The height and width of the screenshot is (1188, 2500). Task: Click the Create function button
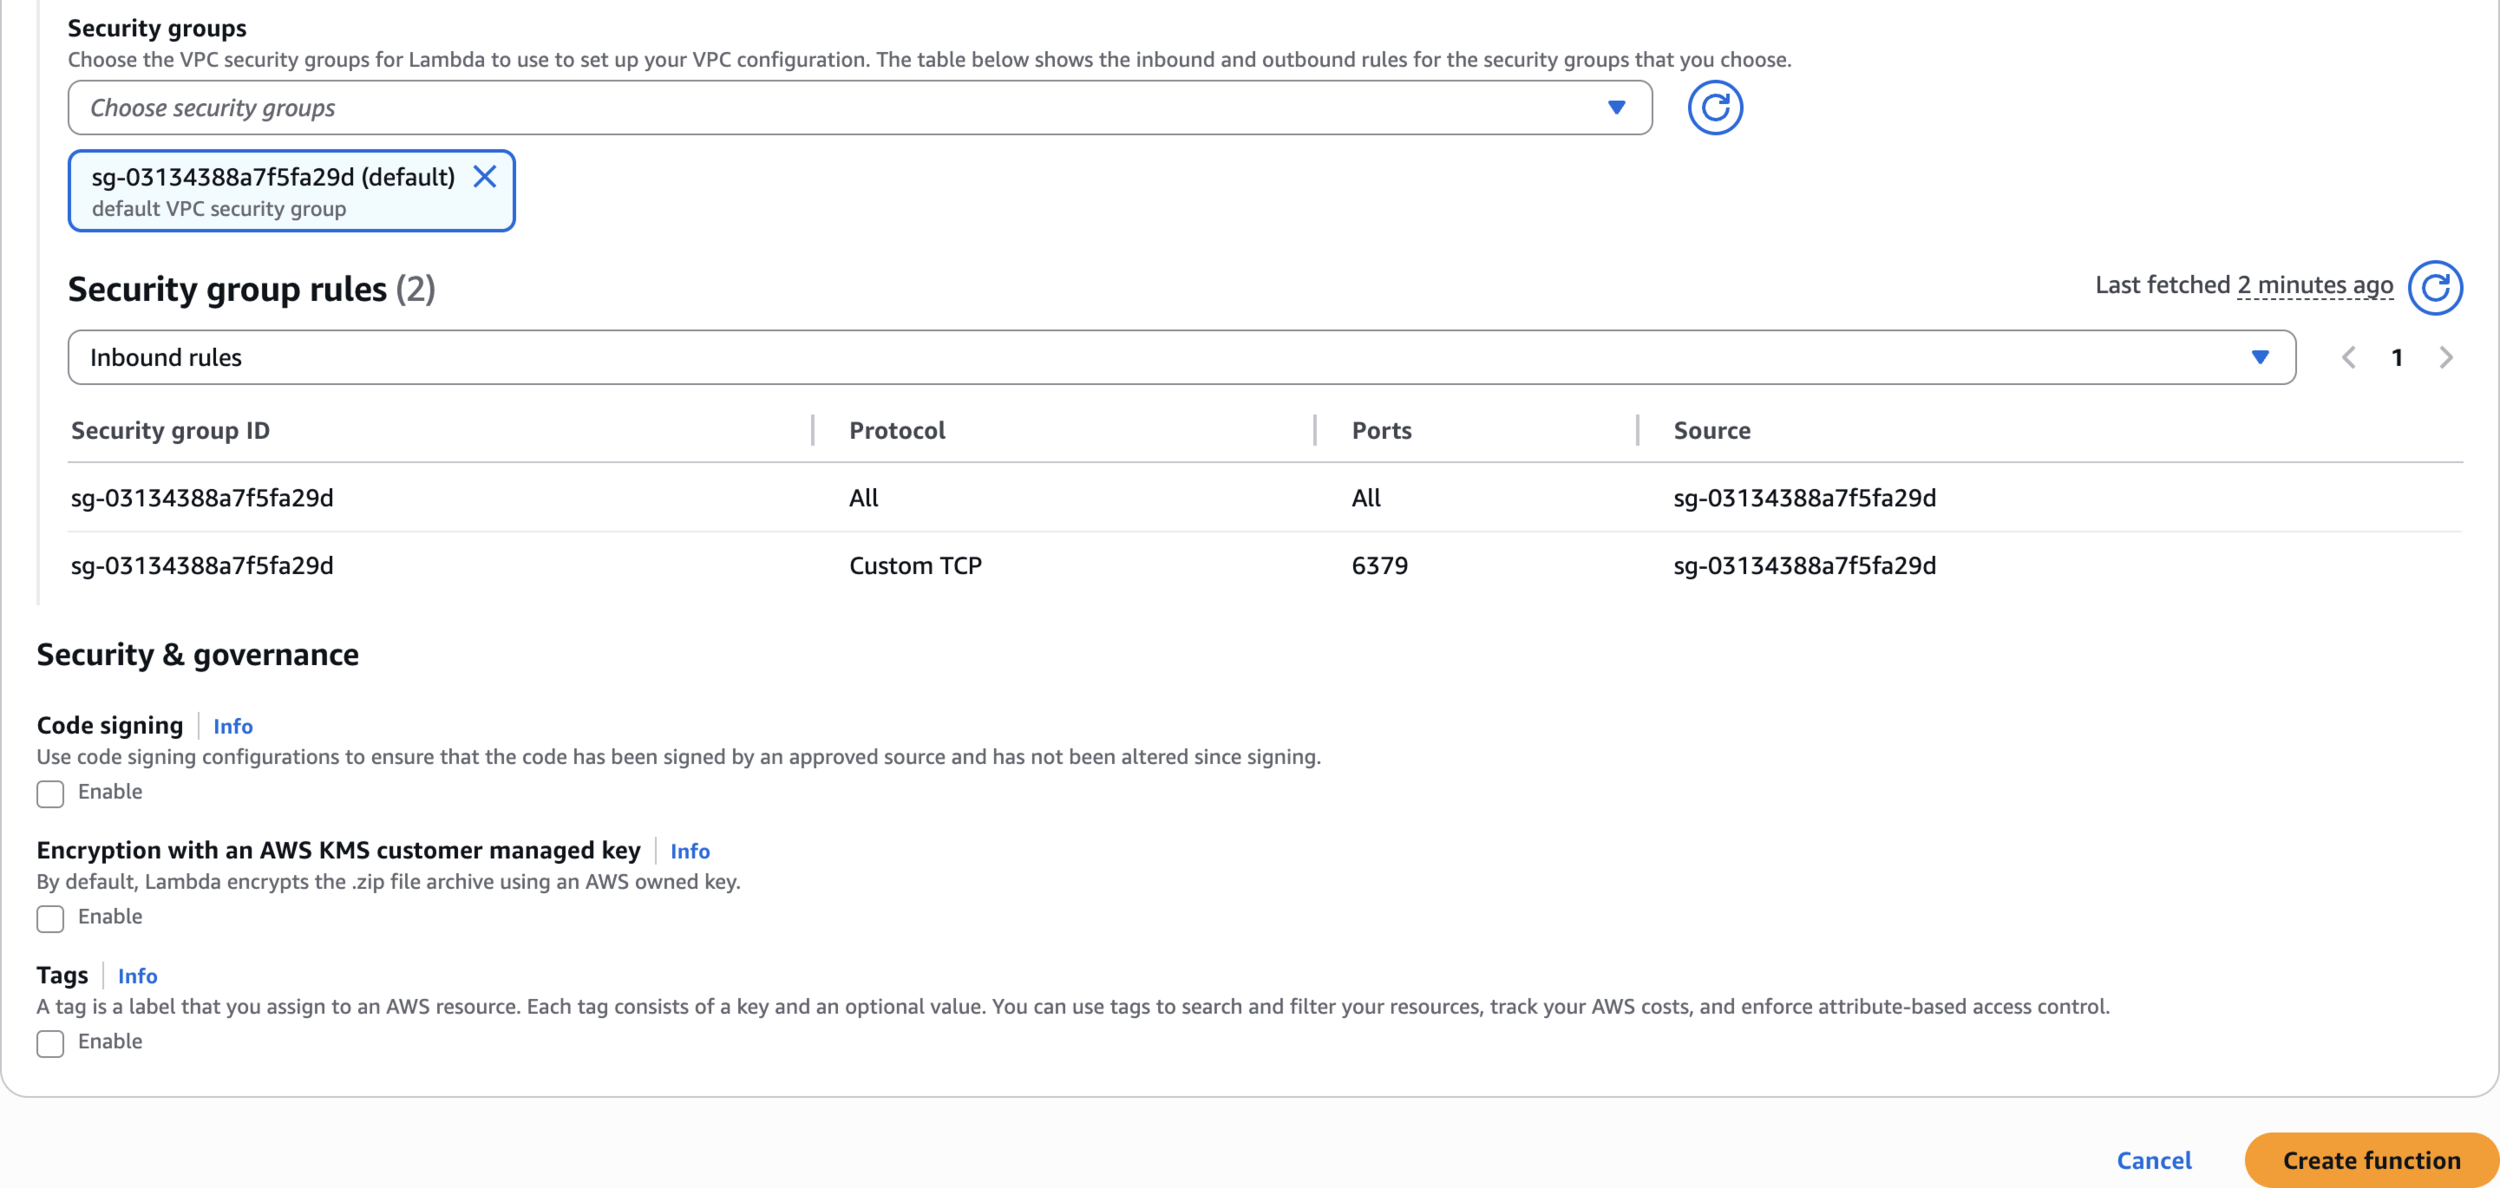(2370, 1160)
